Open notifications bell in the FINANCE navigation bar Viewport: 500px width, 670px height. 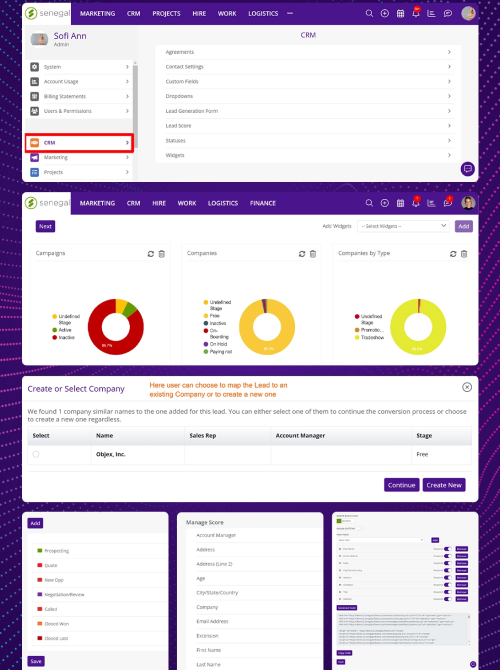pyautogui.click(x=416, y=202)
